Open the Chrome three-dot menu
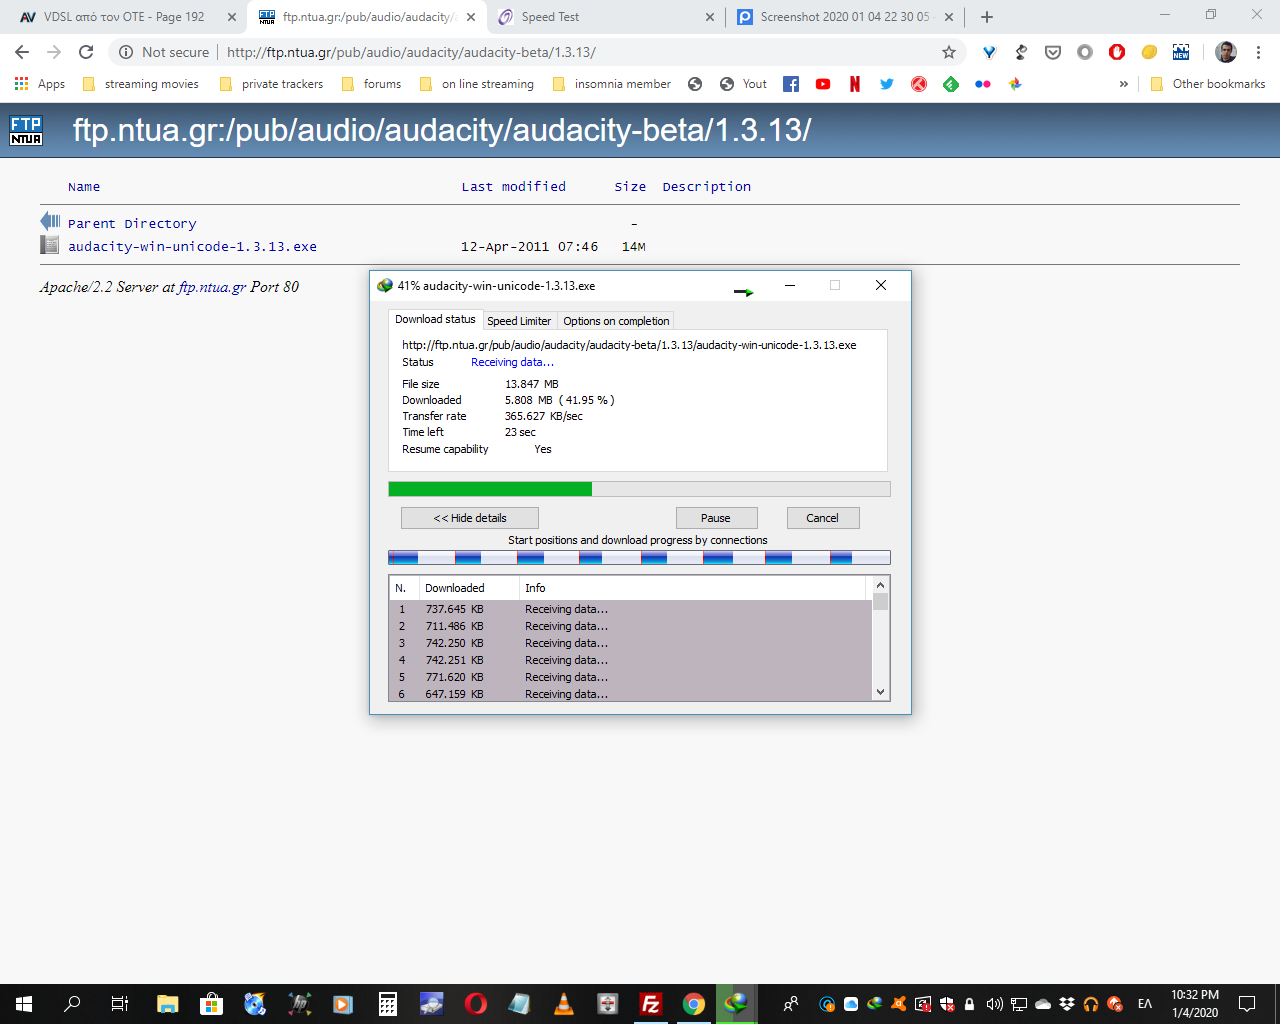This screenshot has height=1024, width=1280. tap(1259, 52)
